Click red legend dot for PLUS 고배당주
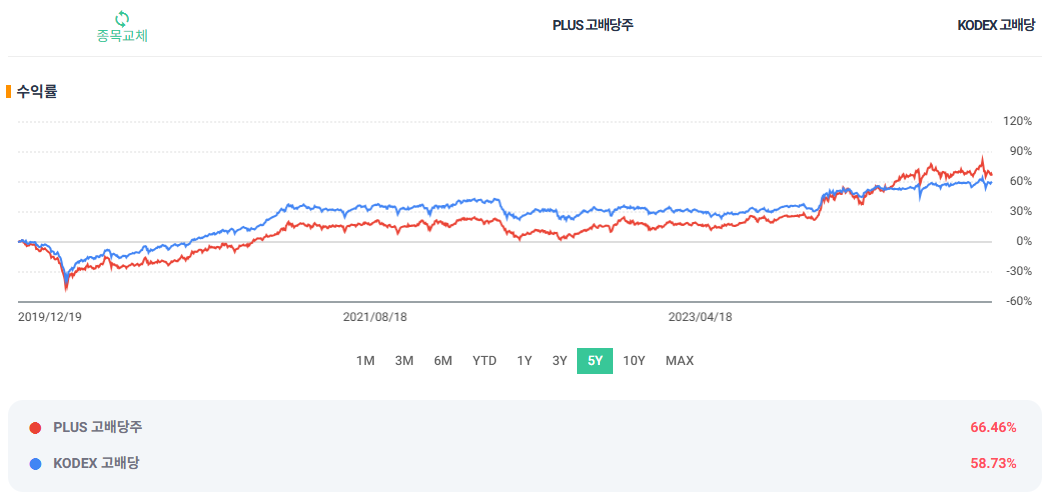Image resolution: width=1047 pixels, height=495 pixels. (35, 428)
